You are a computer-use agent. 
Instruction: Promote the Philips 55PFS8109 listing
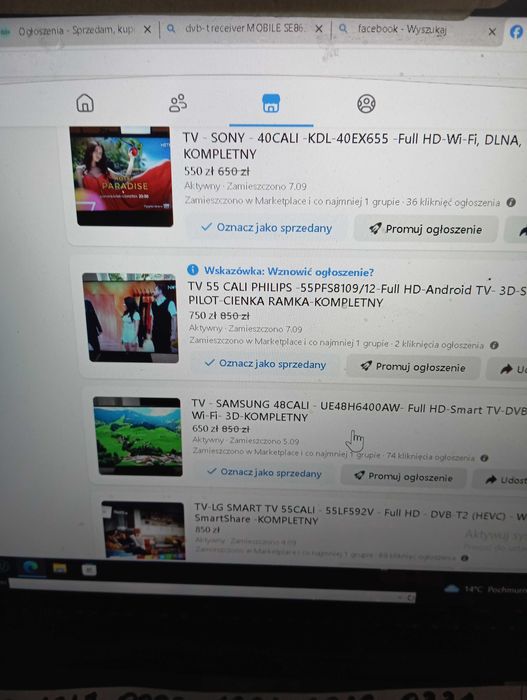(413, 367)
